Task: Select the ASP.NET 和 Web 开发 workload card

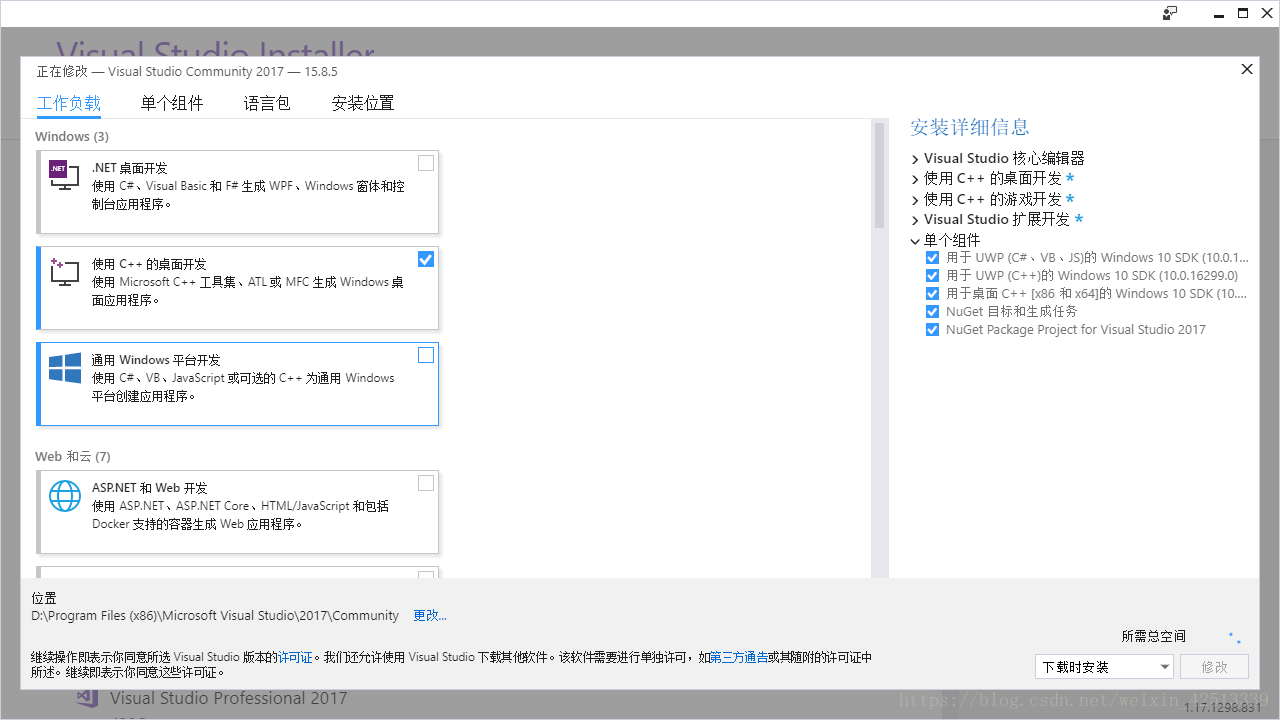Action: [x=238, y=512]
